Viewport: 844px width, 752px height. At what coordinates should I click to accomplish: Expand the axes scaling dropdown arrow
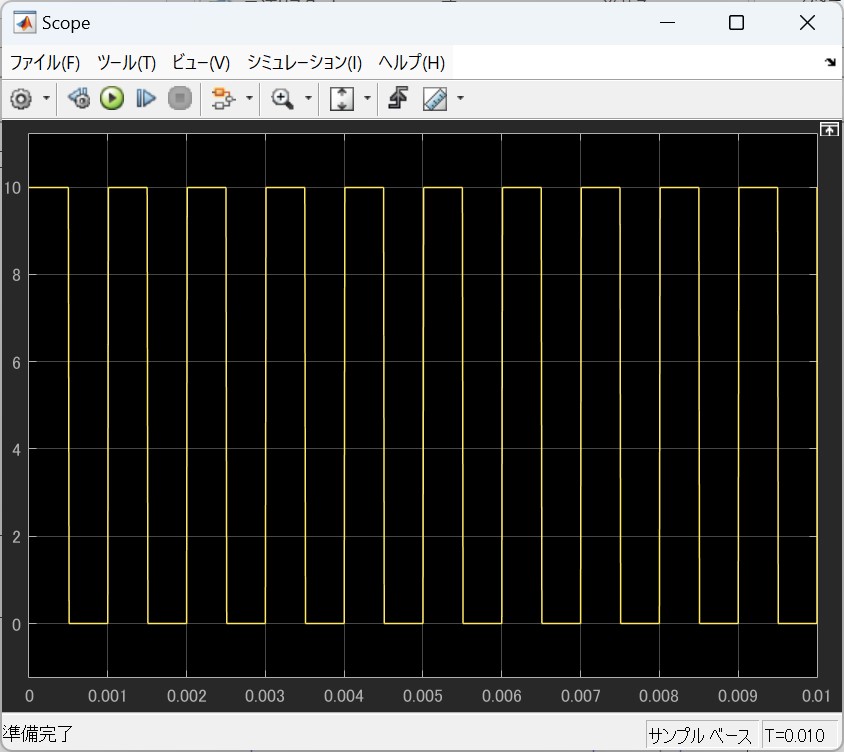tap(367, 98)
